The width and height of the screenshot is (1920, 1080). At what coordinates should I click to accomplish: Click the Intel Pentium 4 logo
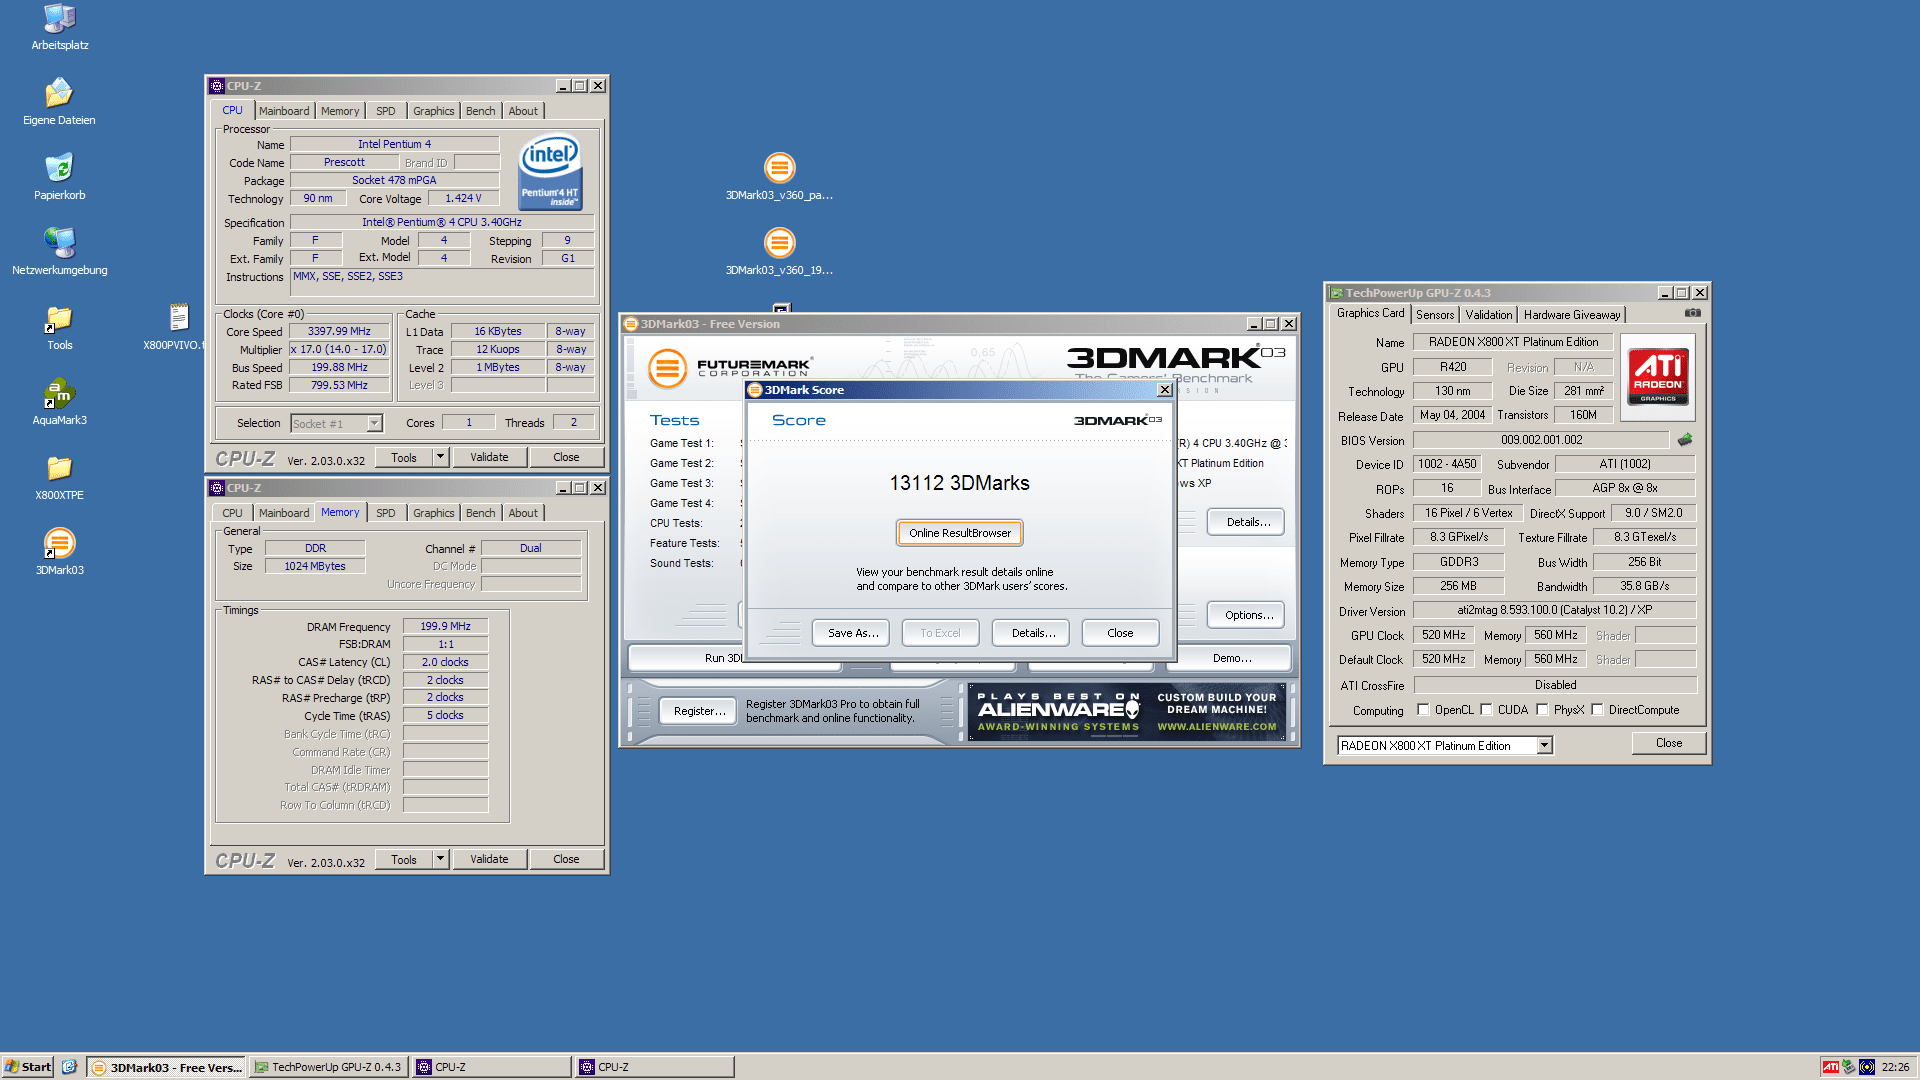coord(549,171)
